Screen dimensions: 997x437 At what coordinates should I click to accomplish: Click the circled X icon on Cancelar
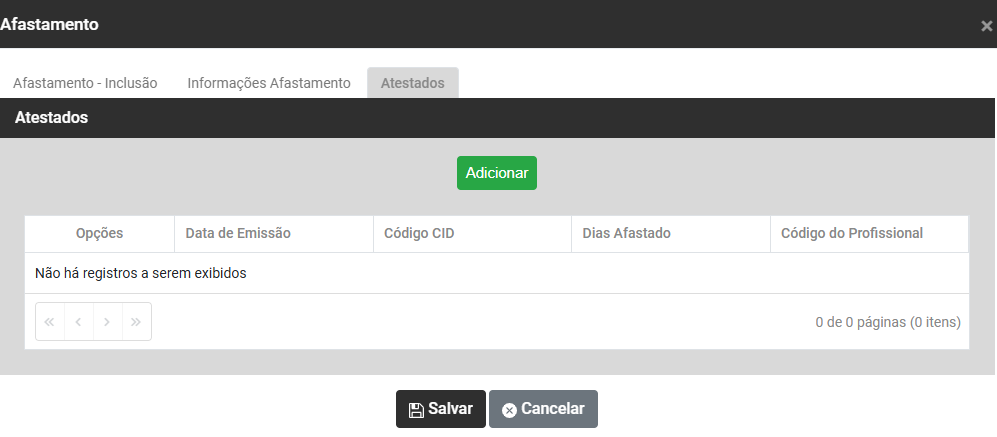click(509, 410)
